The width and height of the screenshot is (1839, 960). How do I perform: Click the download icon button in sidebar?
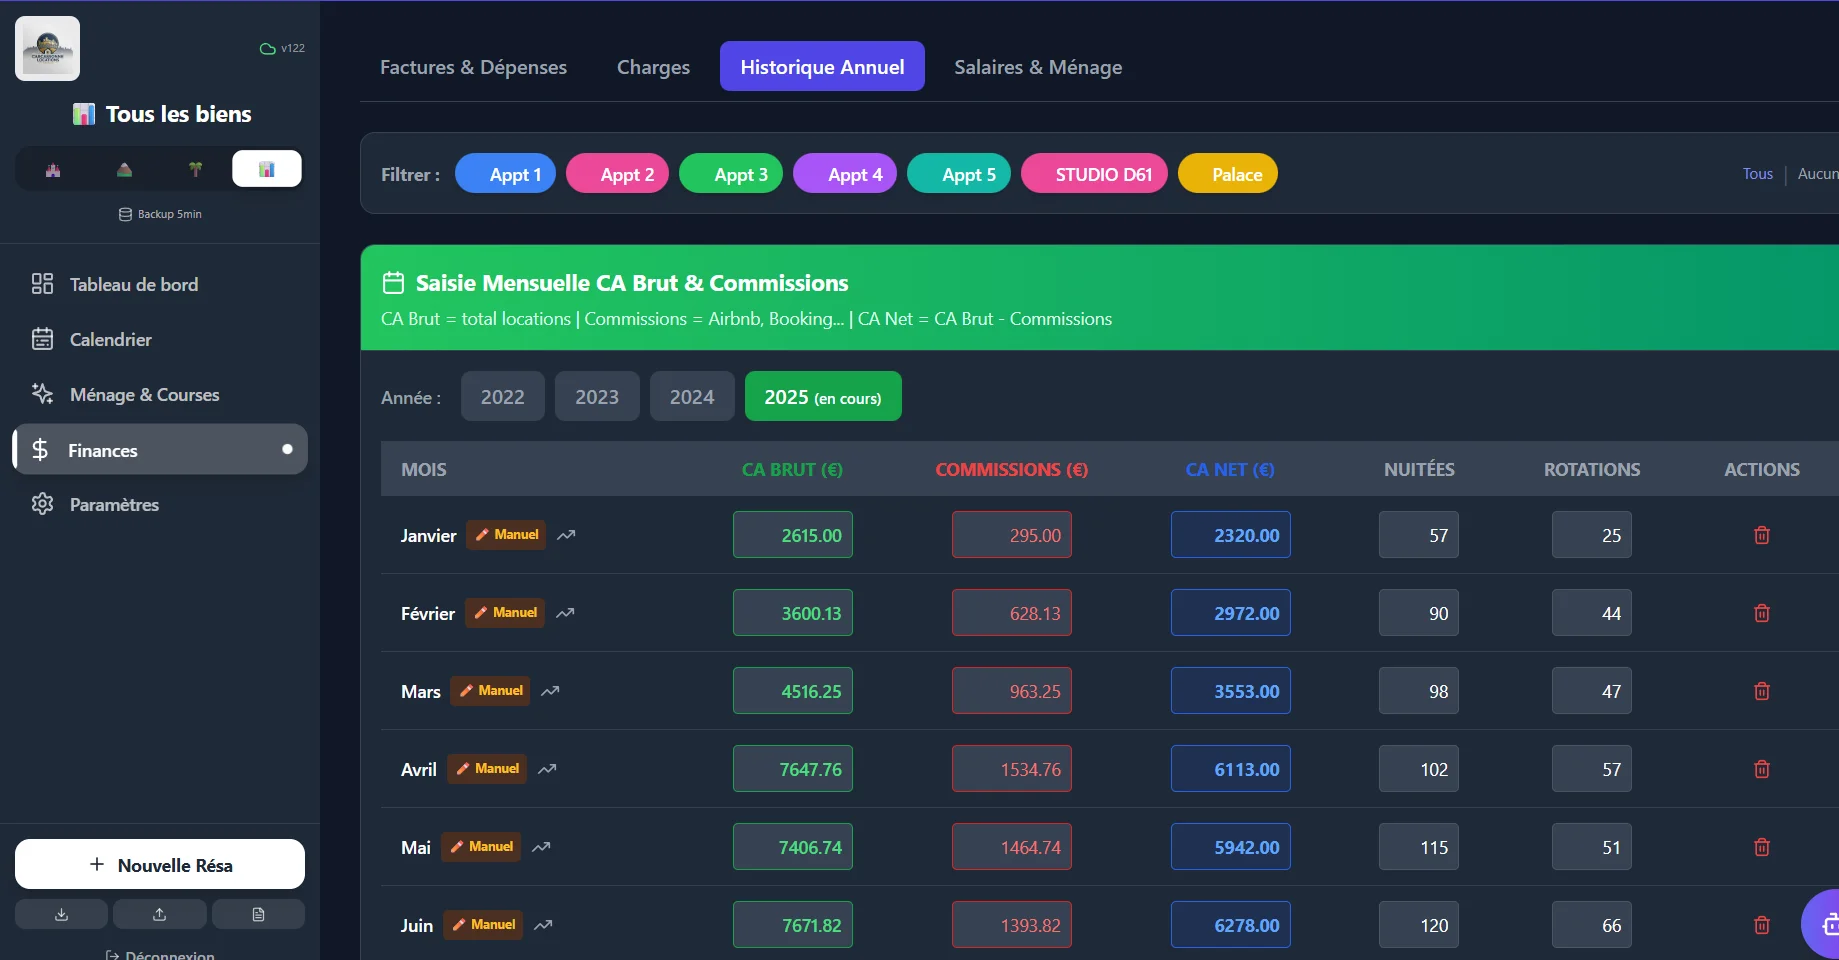pos(61,914)
